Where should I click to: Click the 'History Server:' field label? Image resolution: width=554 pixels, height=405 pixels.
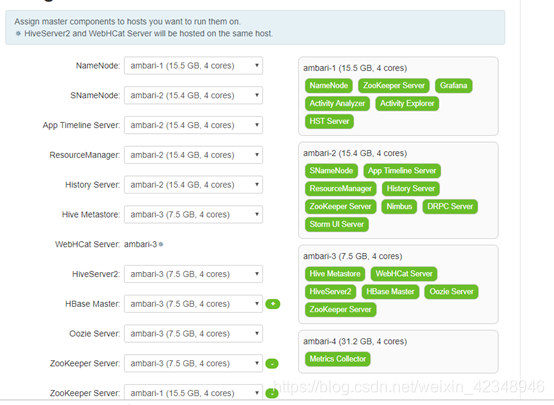tap(93, 185)
